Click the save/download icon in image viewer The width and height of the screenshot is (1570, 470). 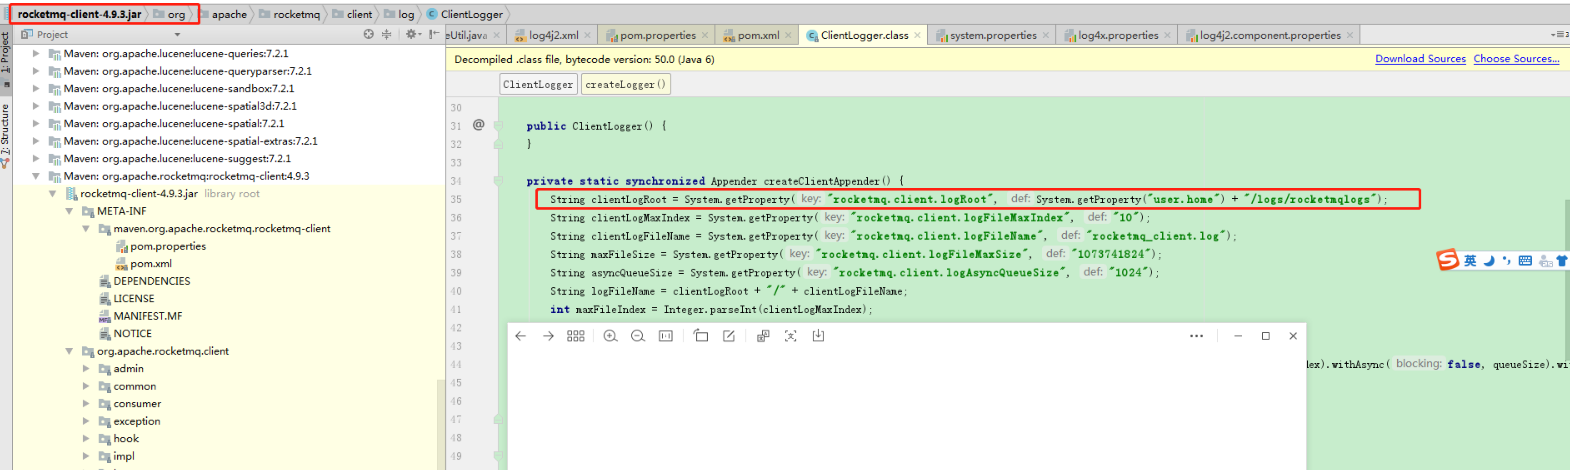818,336
